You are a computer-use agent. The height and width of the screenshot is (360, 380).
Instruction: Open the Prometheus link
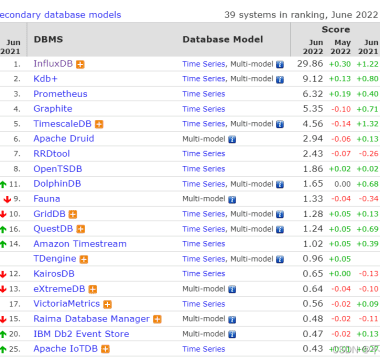(60, 94)
